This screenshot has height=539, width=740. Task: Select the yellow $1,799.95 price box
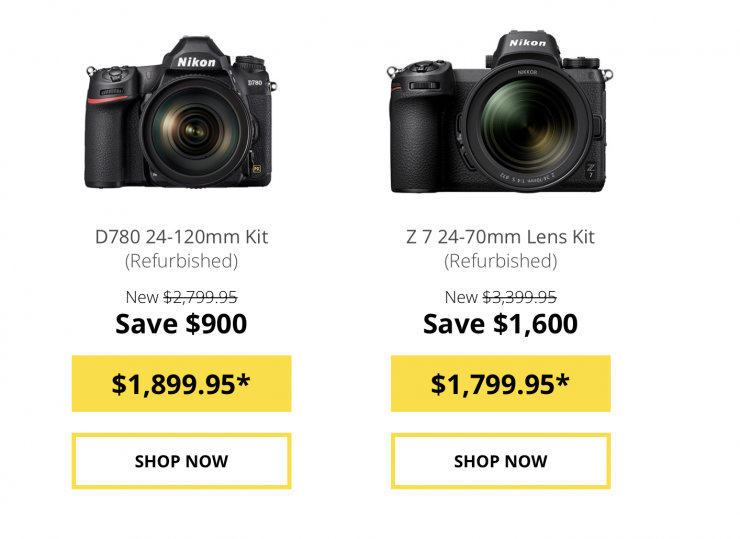500,383
